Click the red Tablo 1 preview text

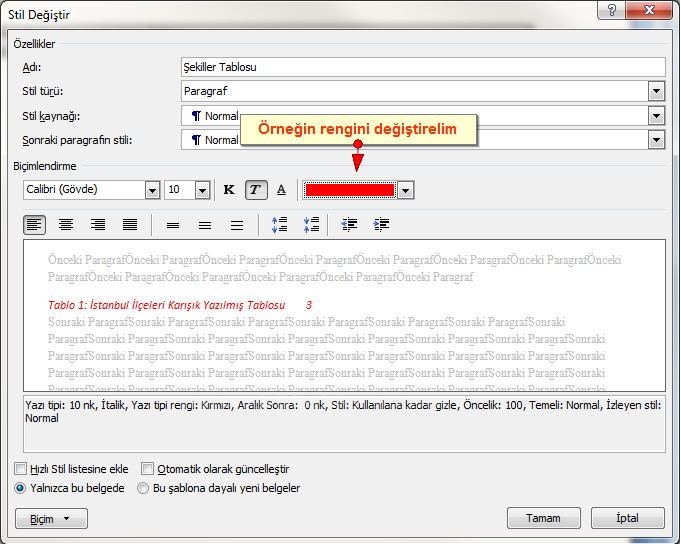[x=180, y=305]
